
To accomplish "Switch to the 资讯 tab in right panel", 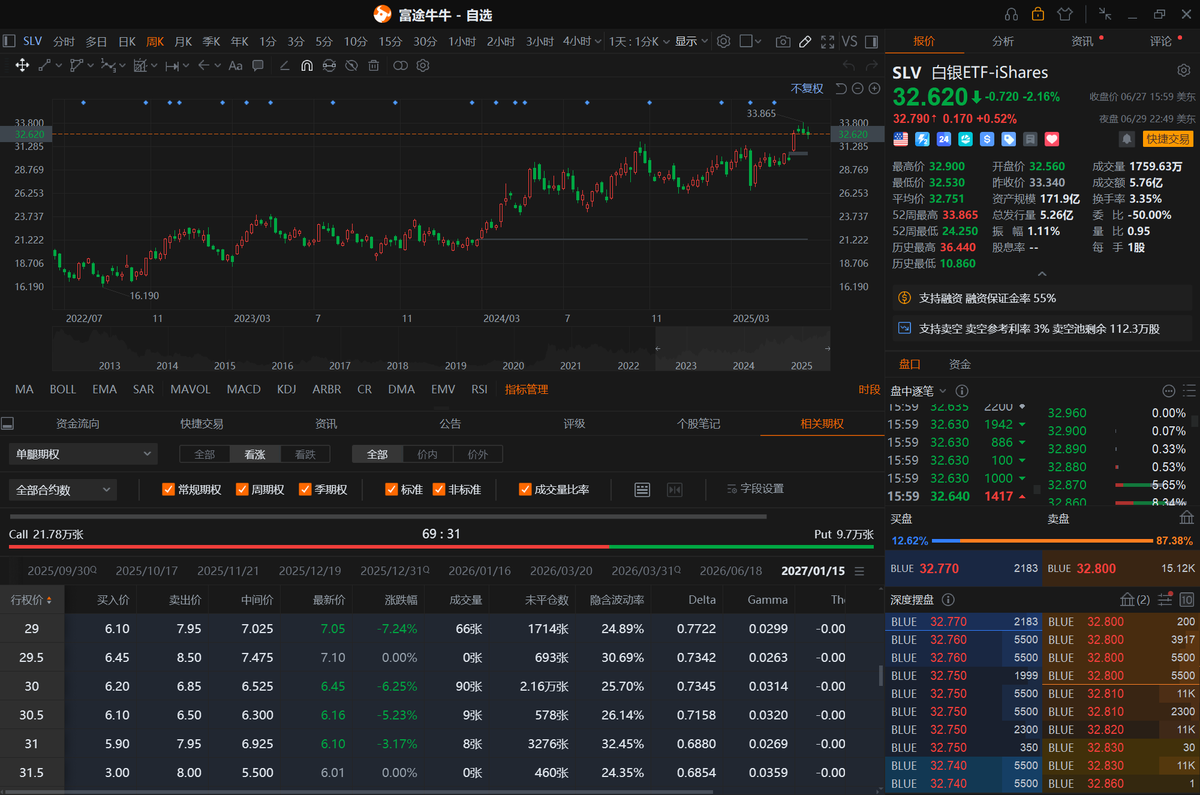I will 1082,41.
